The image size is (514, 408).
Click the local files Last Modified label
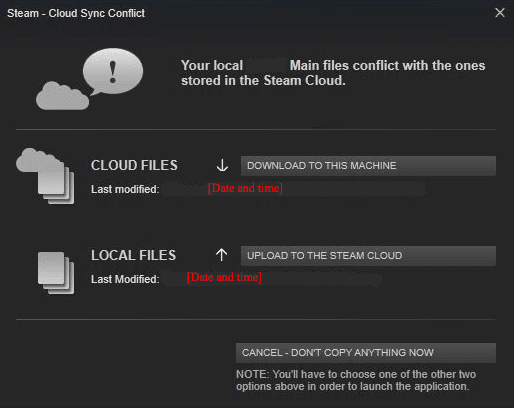click(125, 279)
